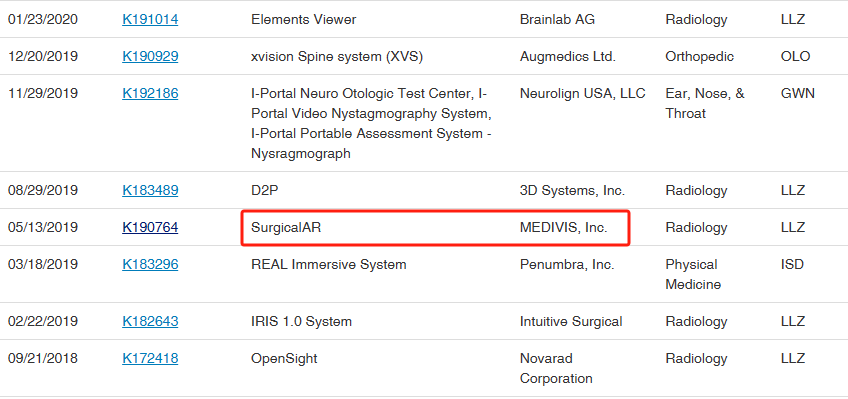Click the IRIS 1.0 System entry
This screenshot has width=848, height=399.
tap(301, 322)
